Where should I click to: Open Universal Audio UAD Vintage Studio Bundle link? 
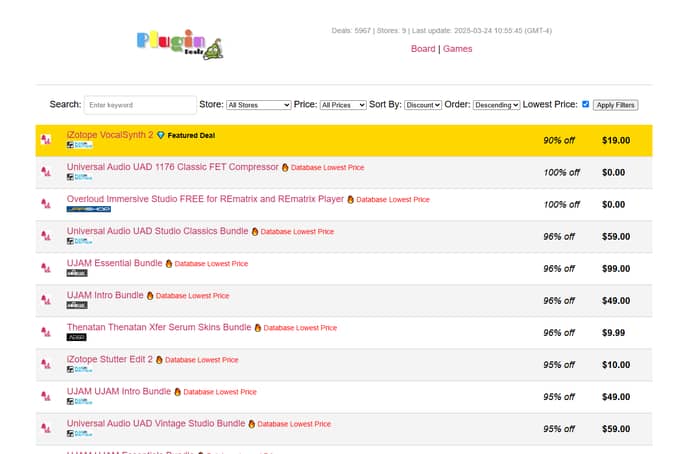pos(156,424)
